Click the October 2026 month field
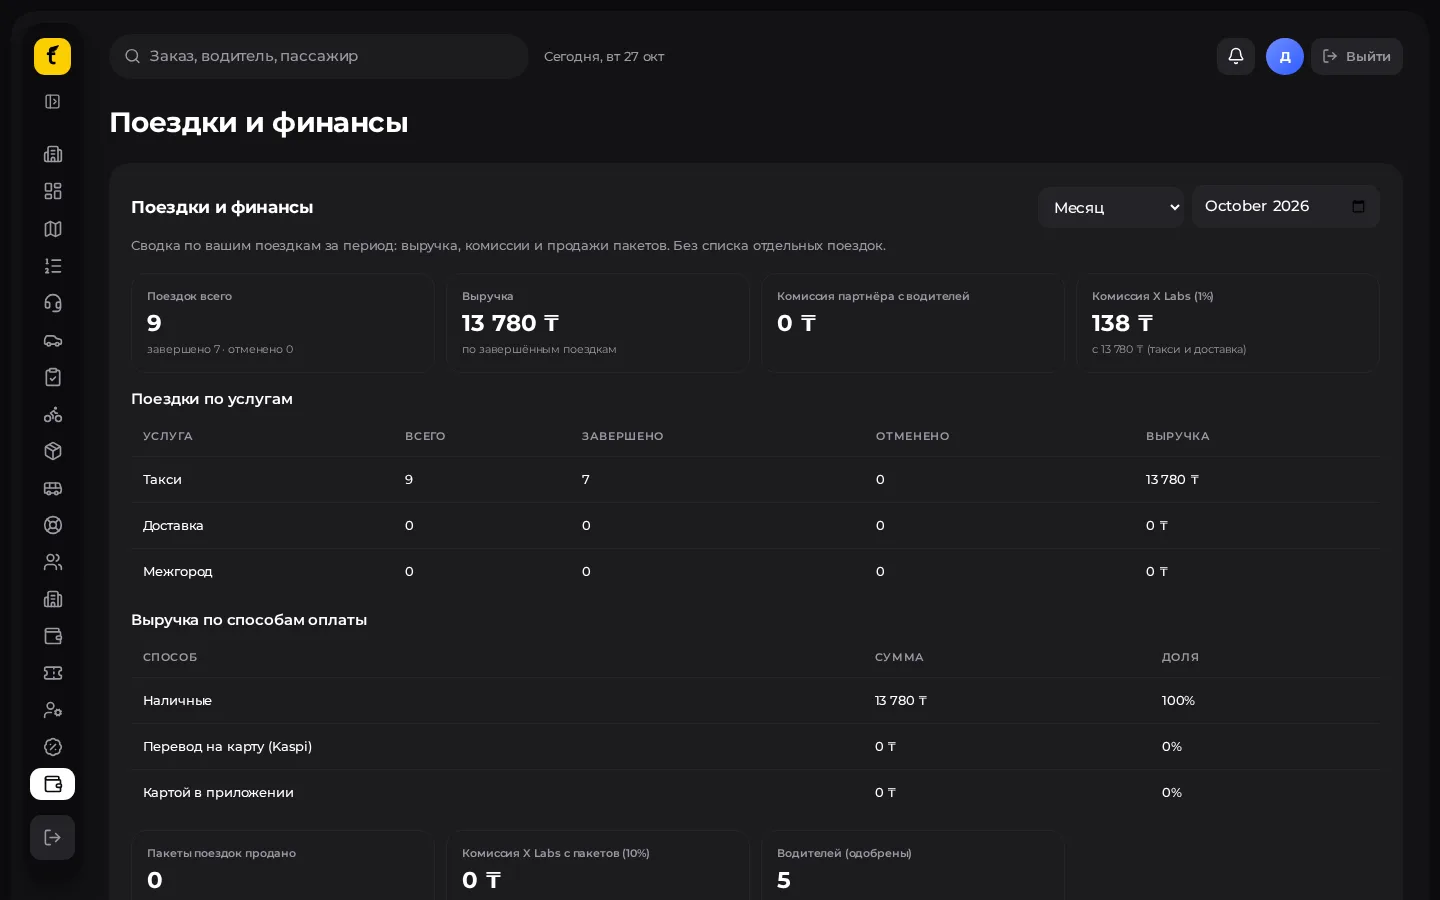 click(1286, 206)
